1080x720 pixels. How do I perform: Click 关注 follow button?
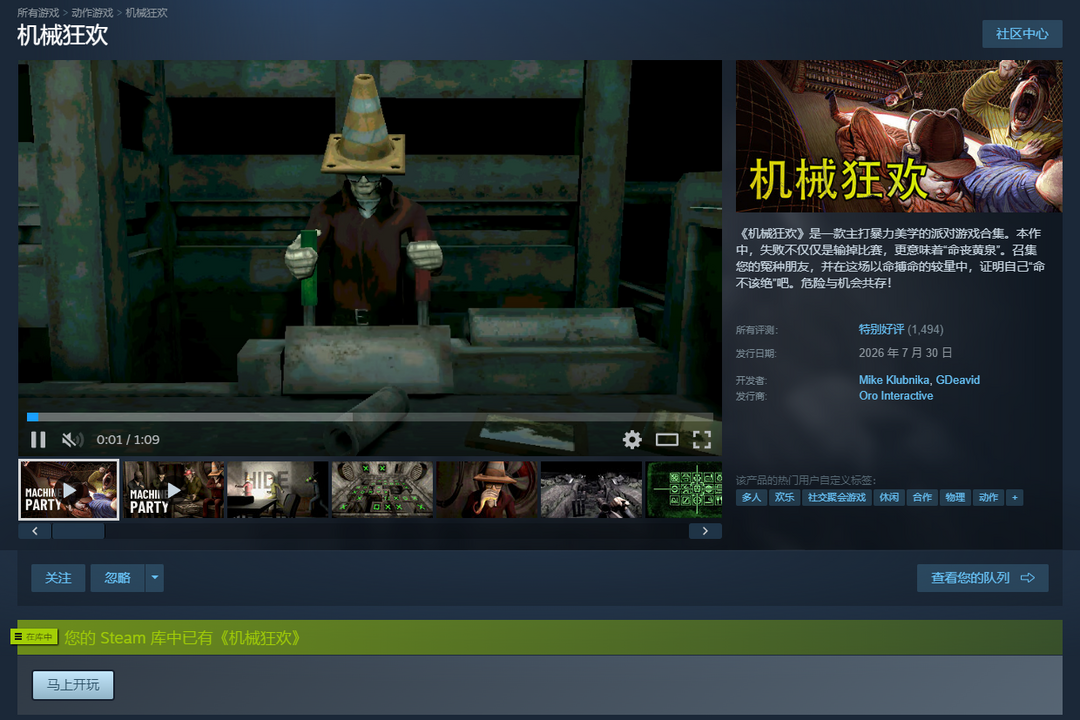(58, 578)
